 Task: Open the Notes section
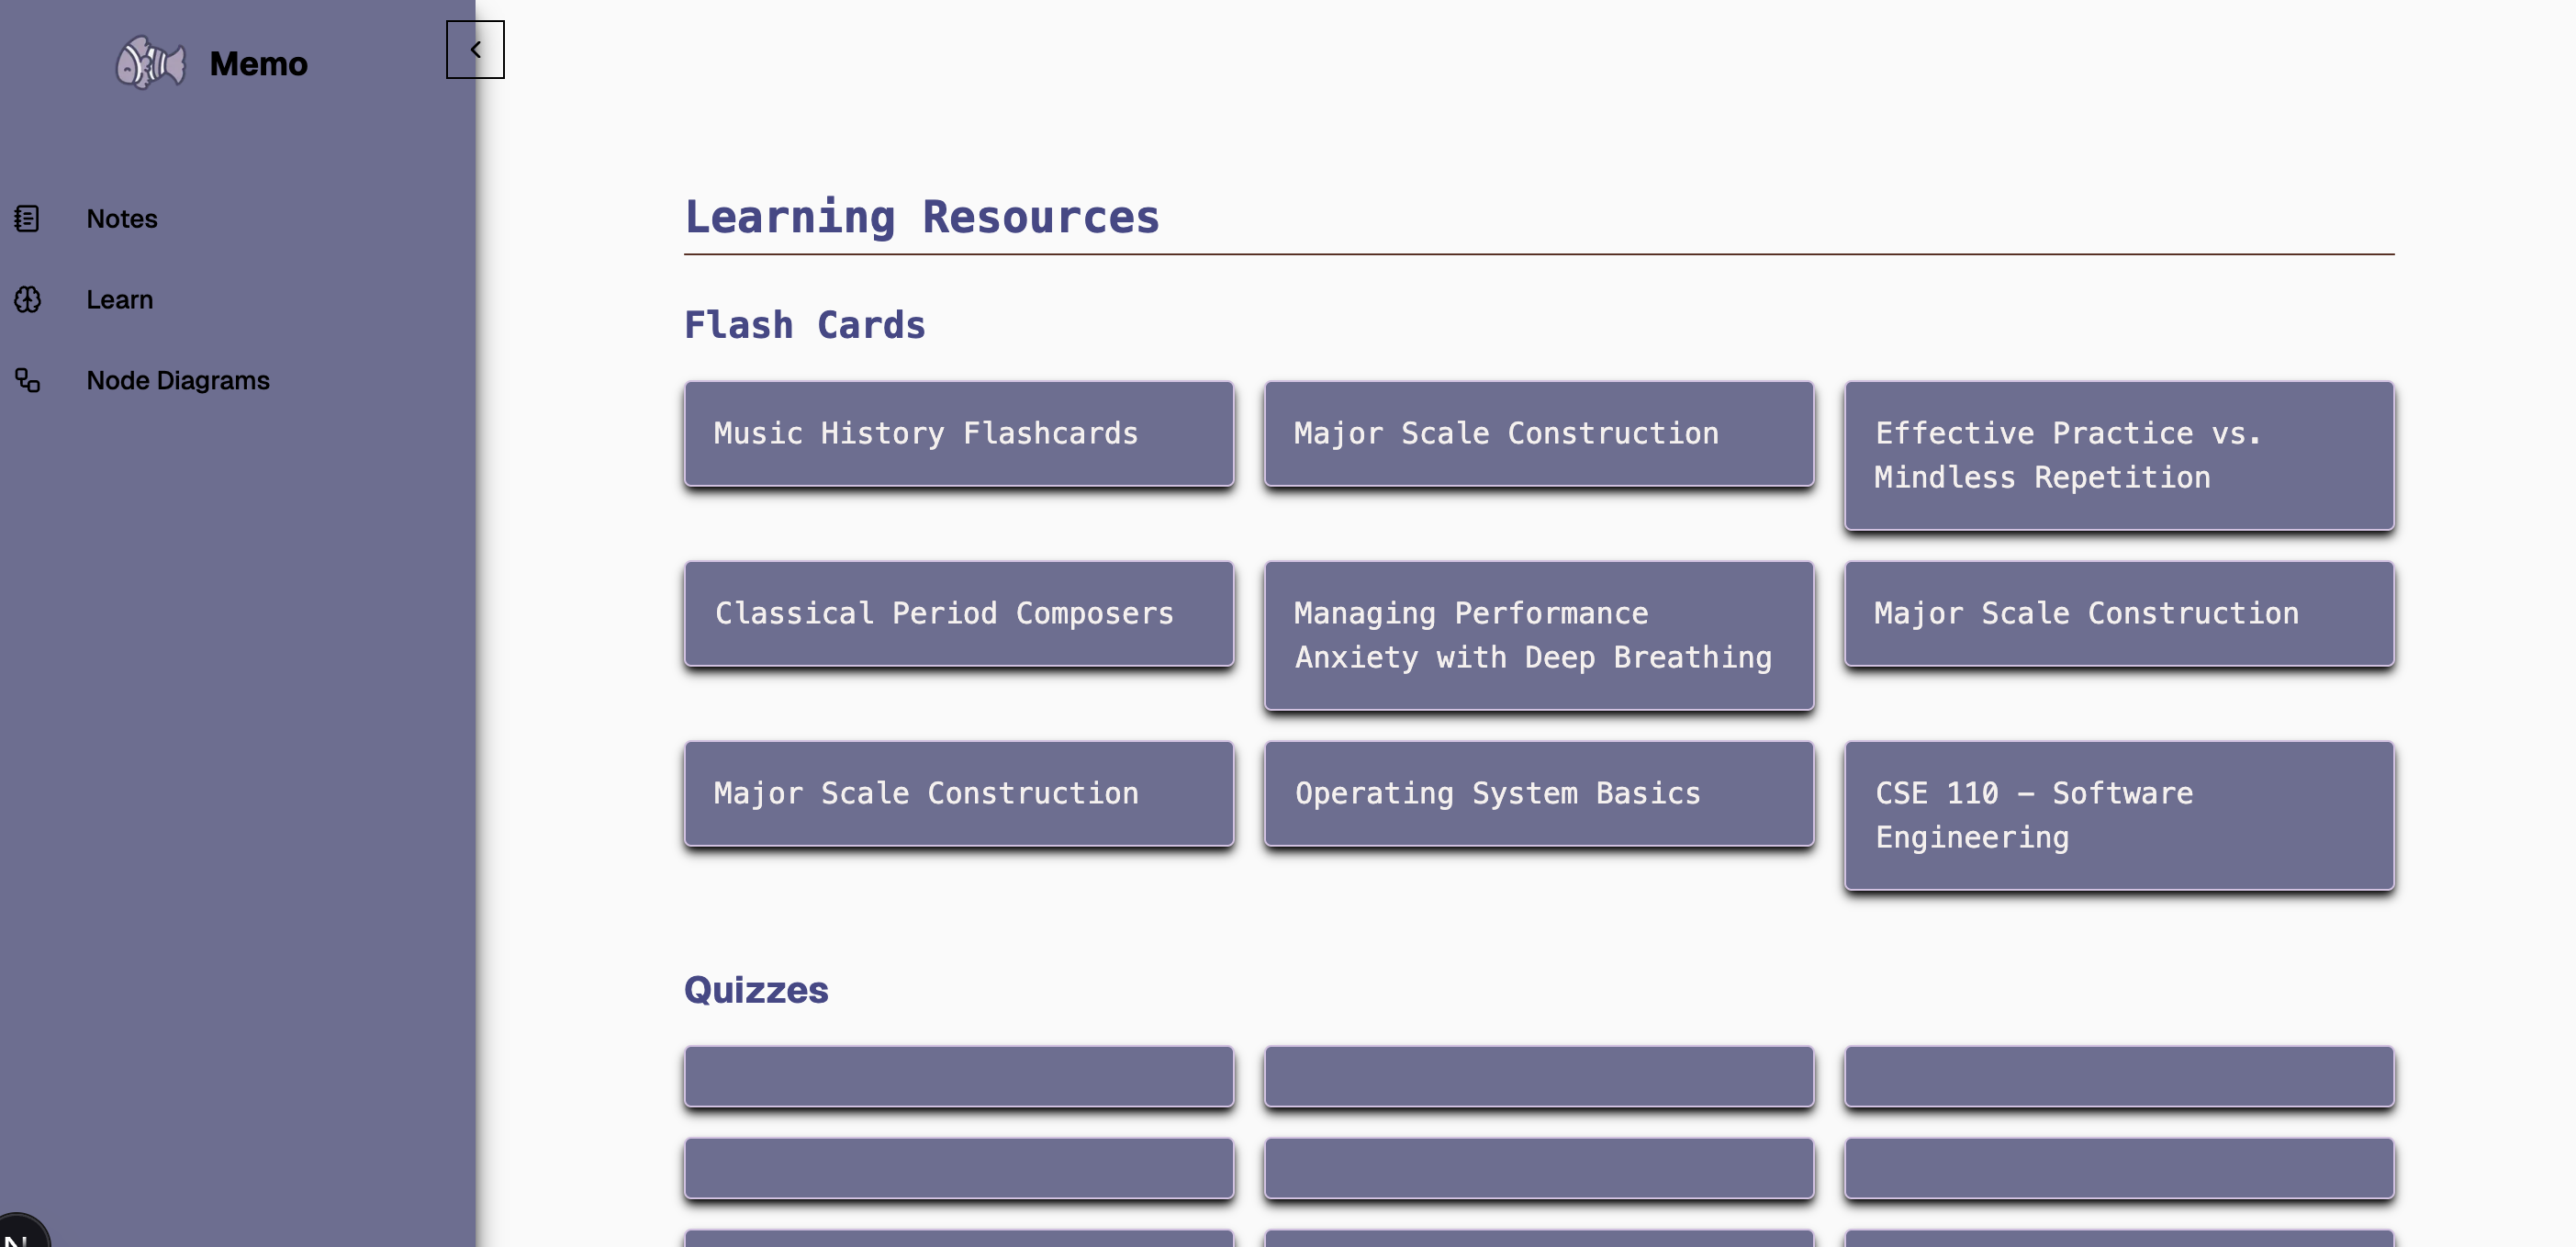tap(122, 218)
